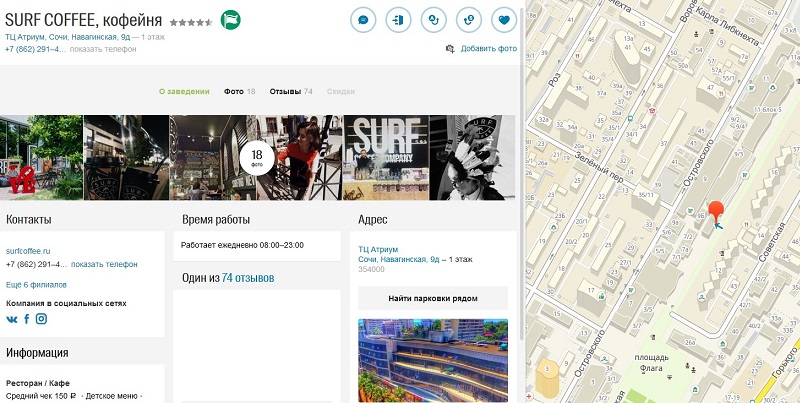Click Работает ежедневно 08:00–23:00 text
The width and height of the screenshot is (800, 403).
point(242,245)
